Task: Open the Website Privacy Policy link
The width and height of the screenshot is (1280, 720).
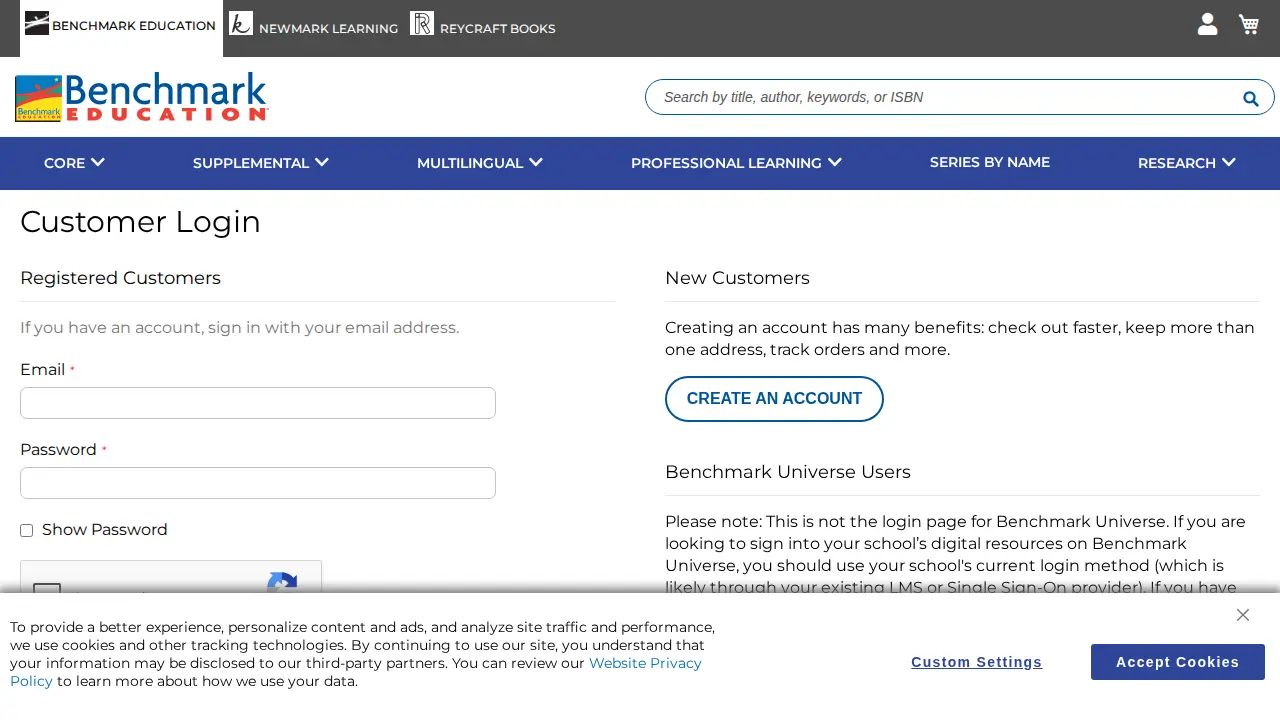Action: coord(356,672)
